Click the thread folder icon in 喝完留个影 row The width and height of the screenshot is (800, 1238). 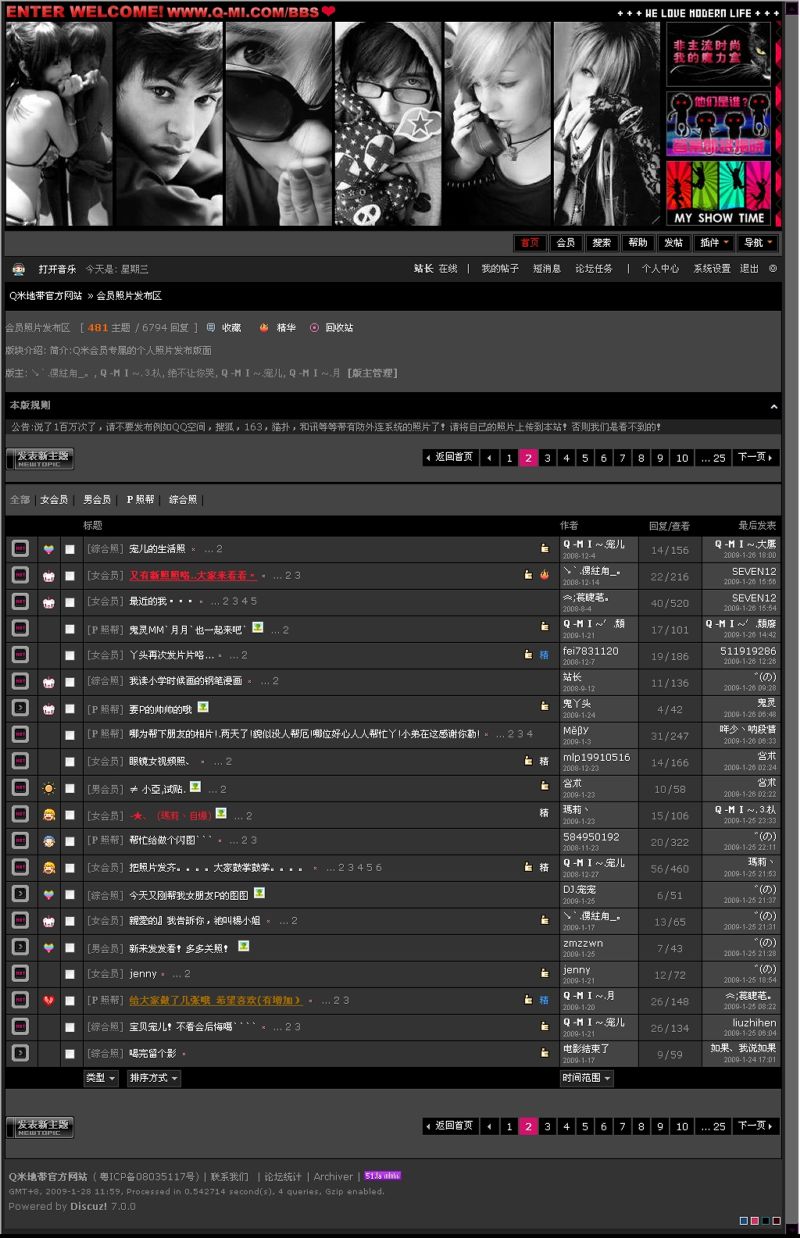tap(20, 1052)
